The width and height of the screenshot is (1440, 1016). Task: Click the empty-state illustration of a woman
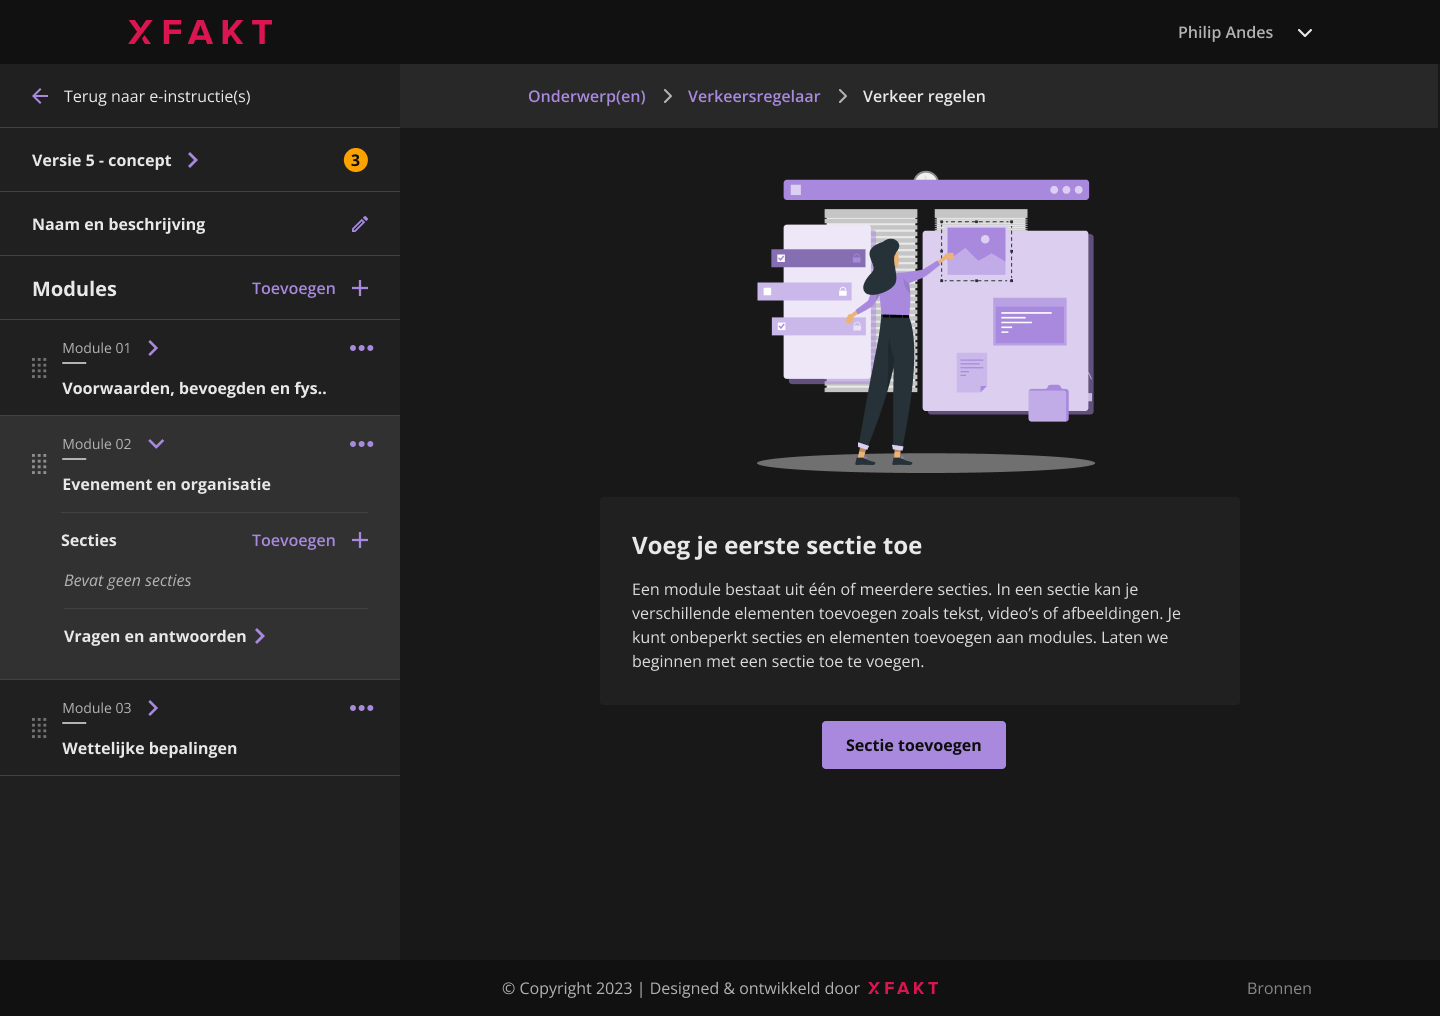pos(926,322)
